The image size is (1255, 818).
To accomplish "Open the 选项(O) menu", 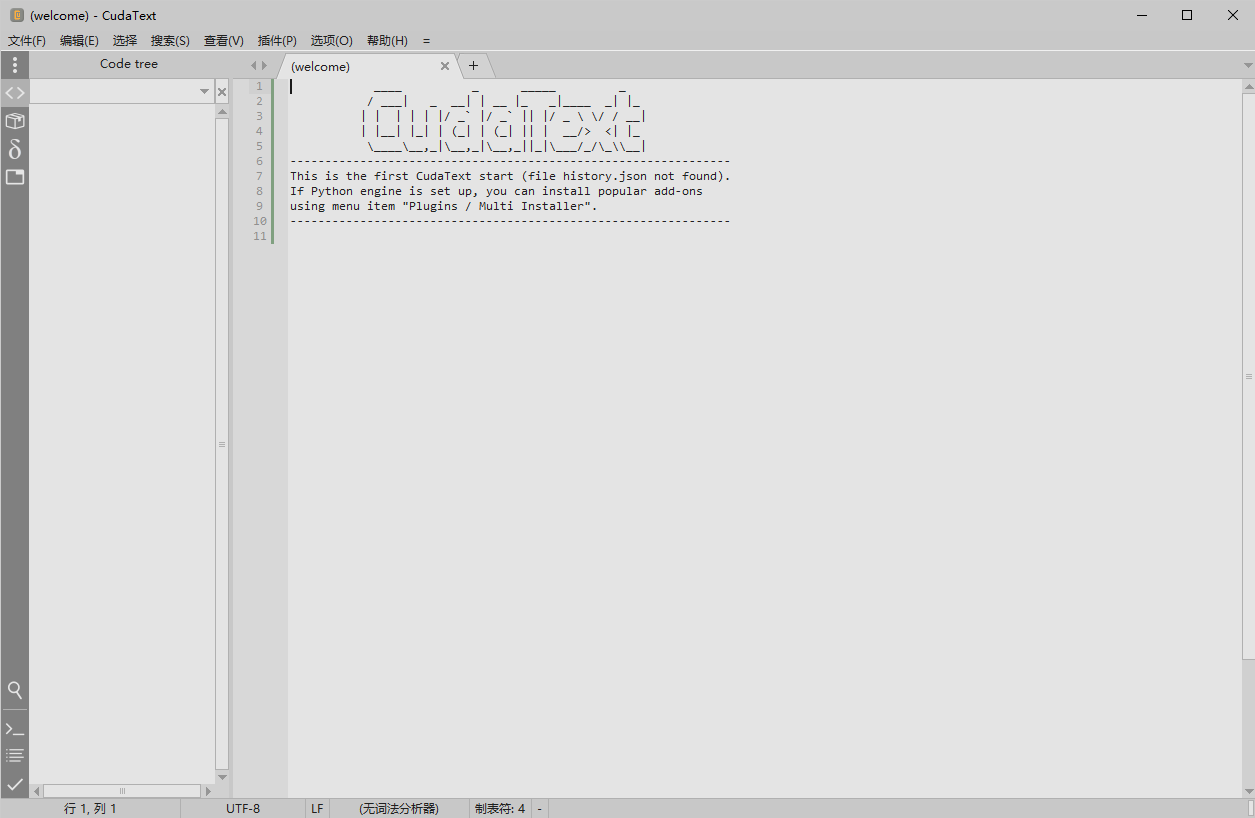I will (x=332, y=41).
